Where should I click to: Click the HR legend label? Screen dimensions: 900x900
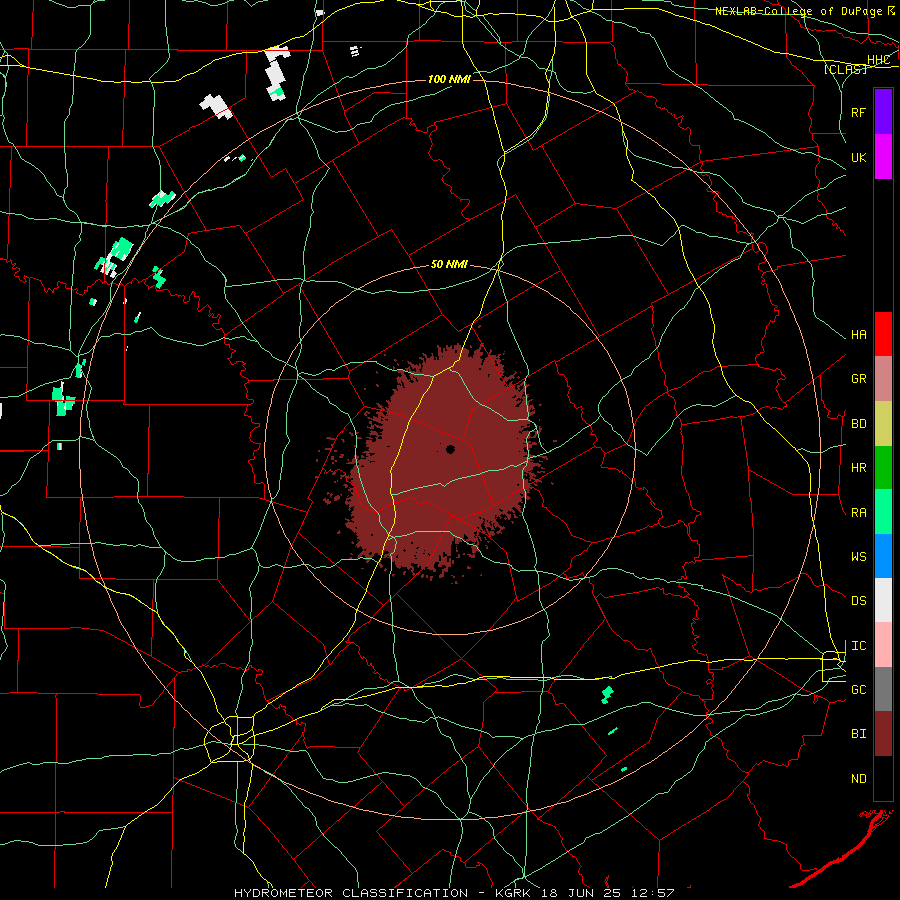point(858,468)
